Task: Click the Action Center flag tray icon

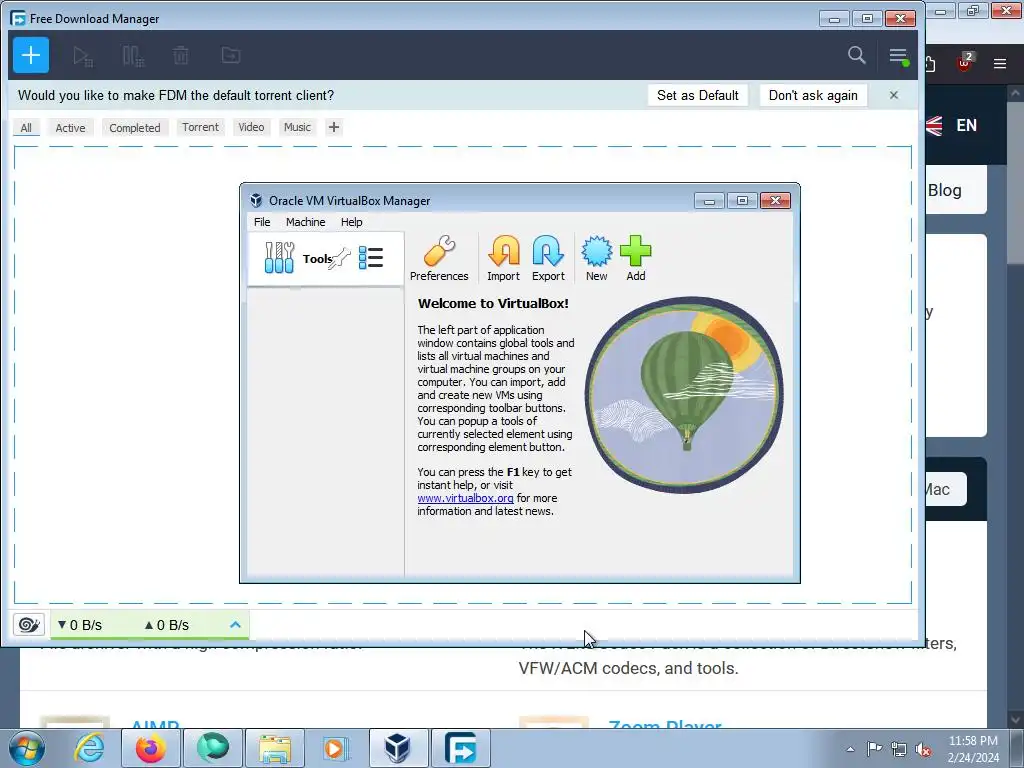Action: click(874, 749)
